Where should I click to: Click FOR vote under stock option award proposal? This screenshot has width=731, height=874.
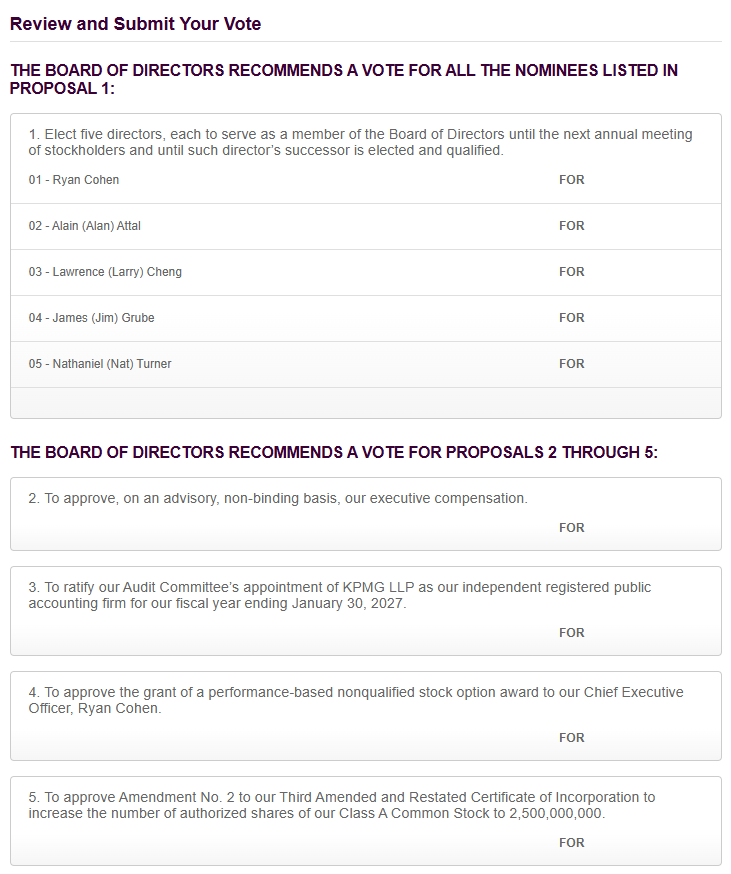coord(572,737)
